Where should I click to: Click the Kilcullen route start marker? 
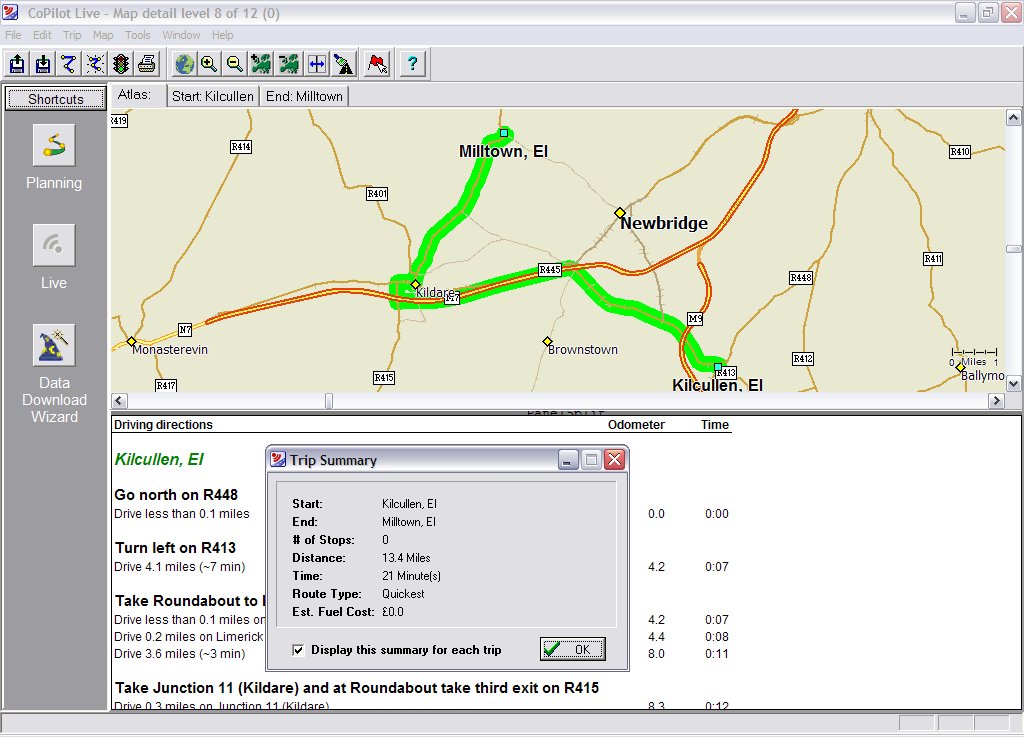click(718, 367)
